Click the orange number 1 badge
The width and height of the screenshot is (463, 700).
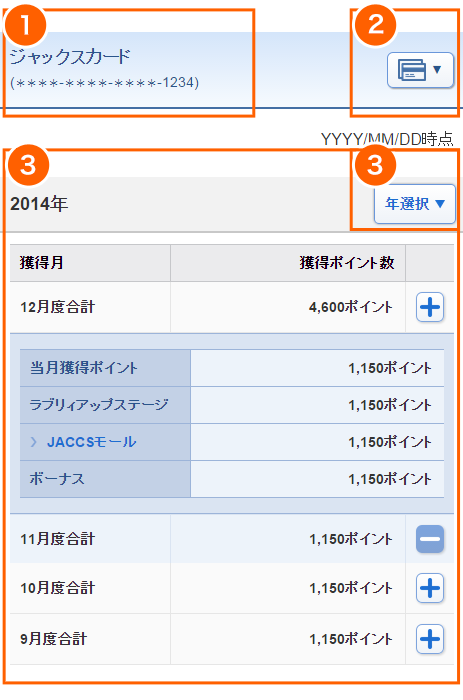[25, 25]
